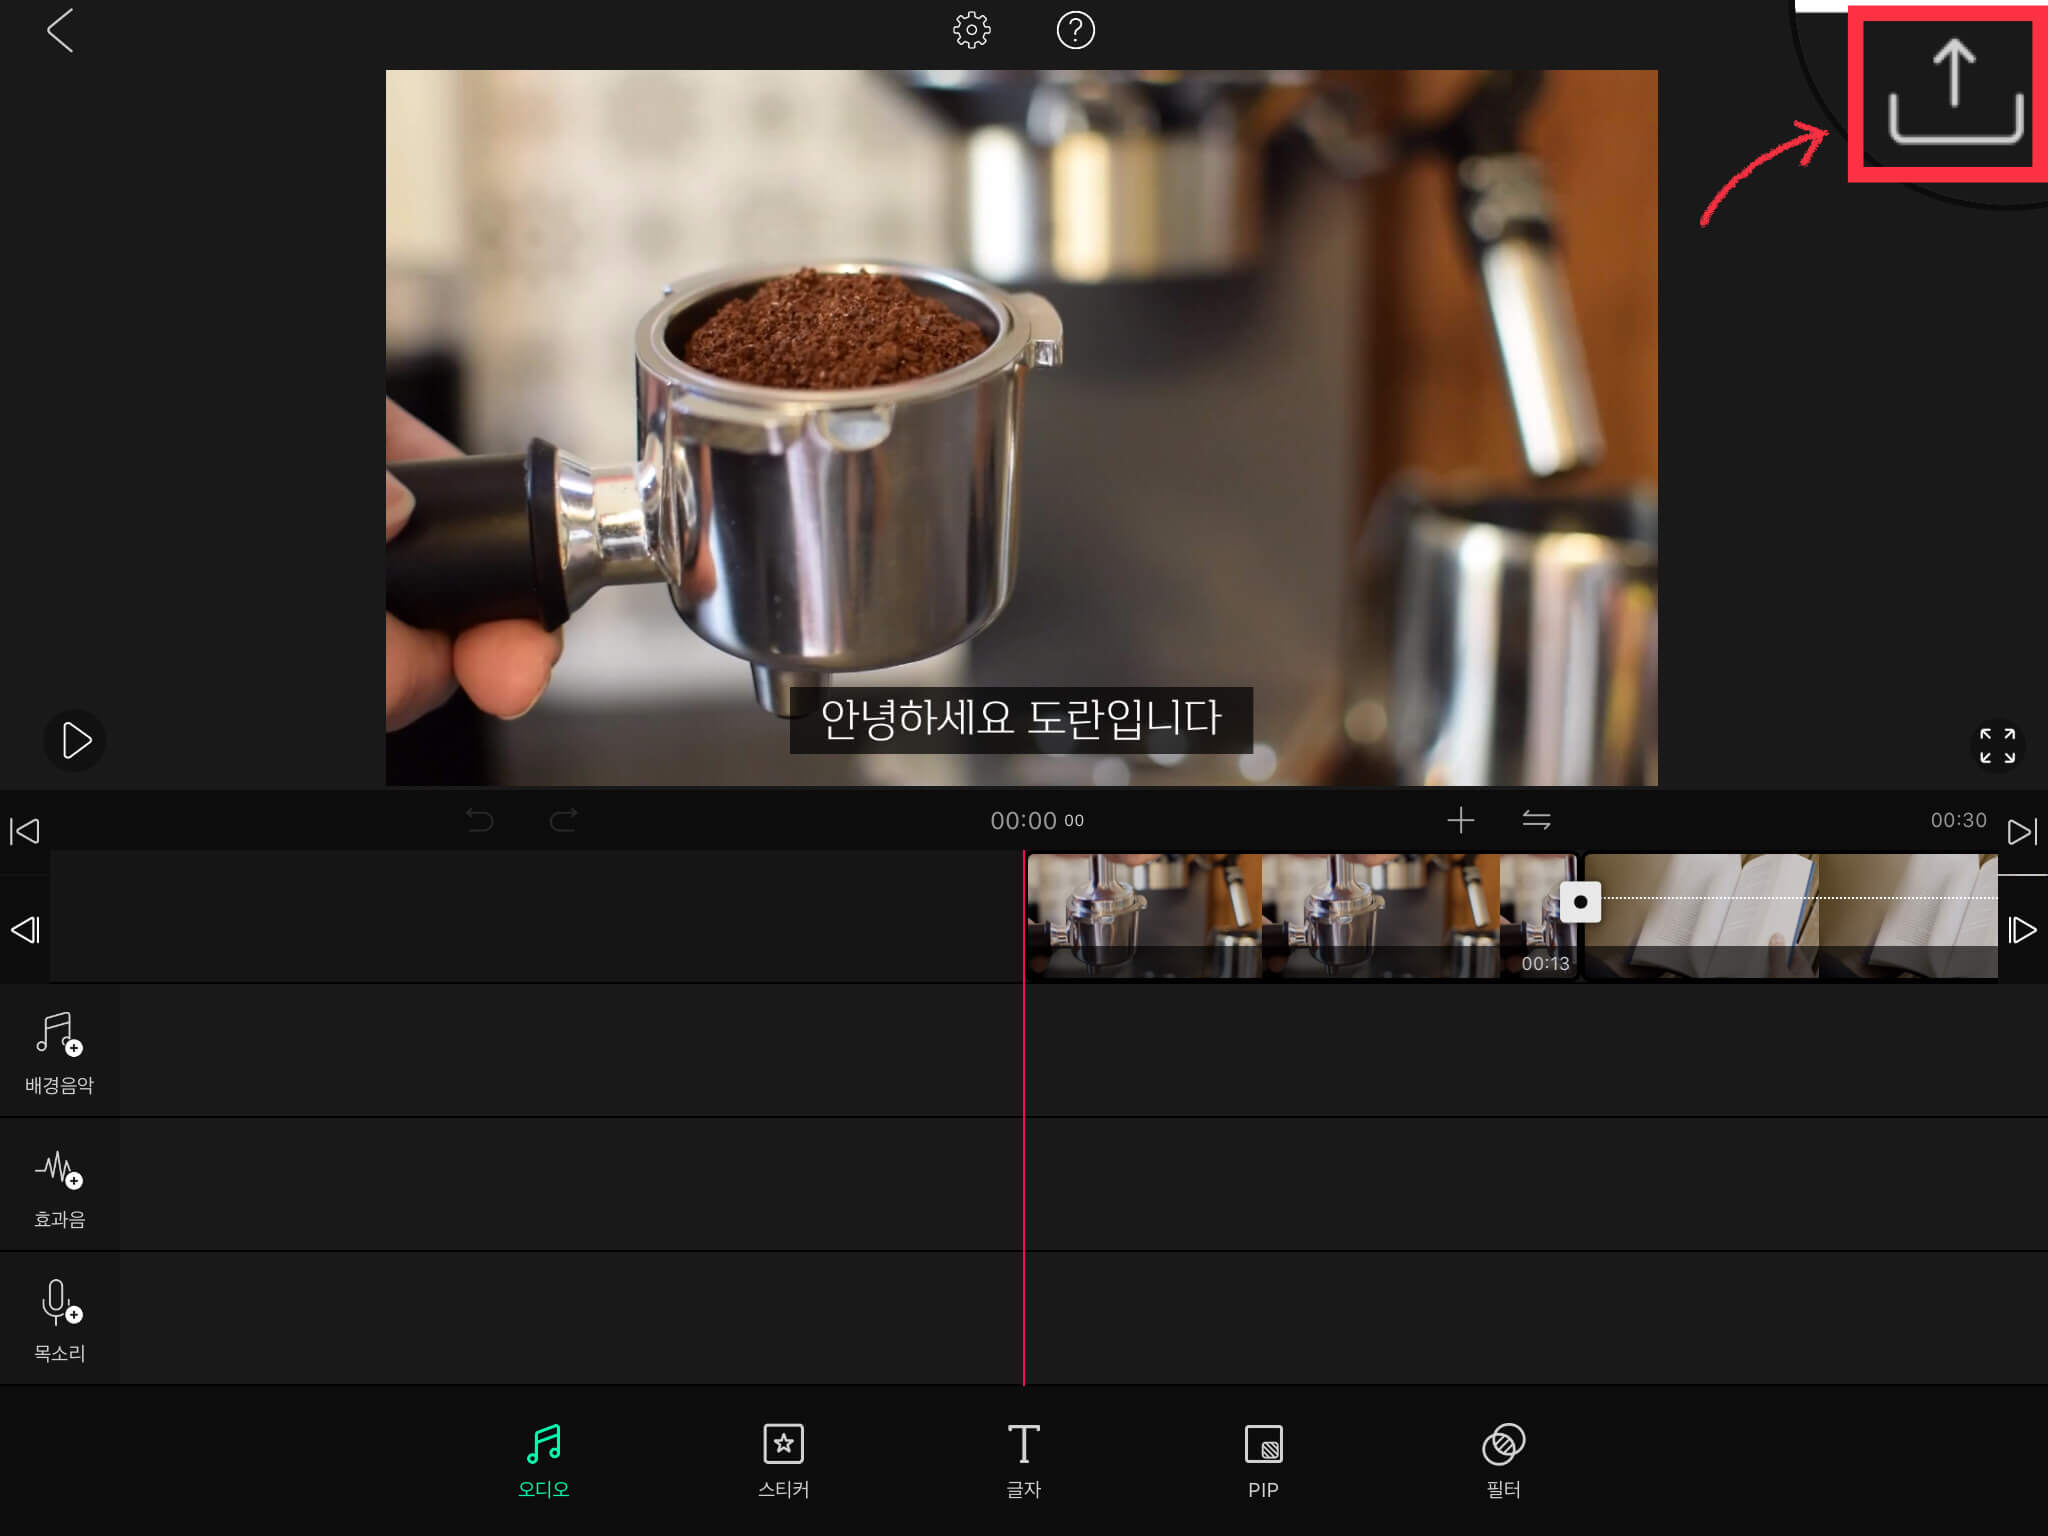Tap the swap/reorder clips arrows icon

tap(1536, 821)
